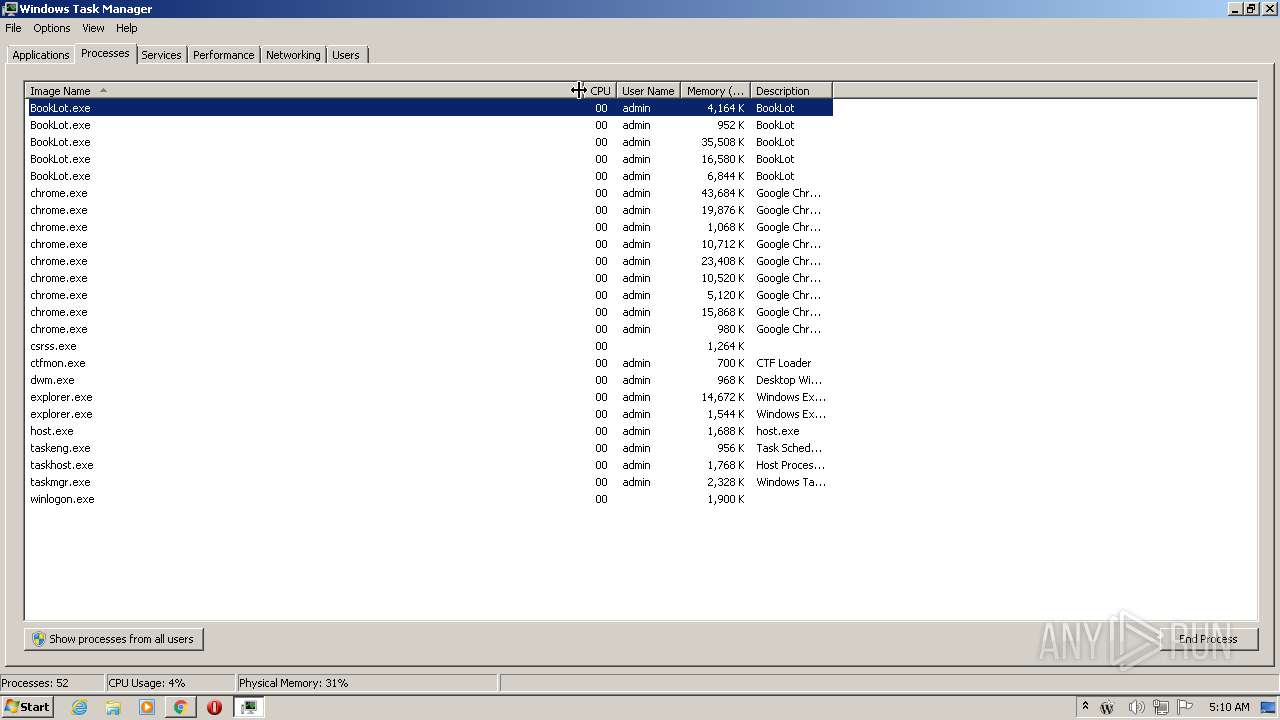Launch Opera from the taskbar
Screen dimensions: 1280x720
(214, 707)
